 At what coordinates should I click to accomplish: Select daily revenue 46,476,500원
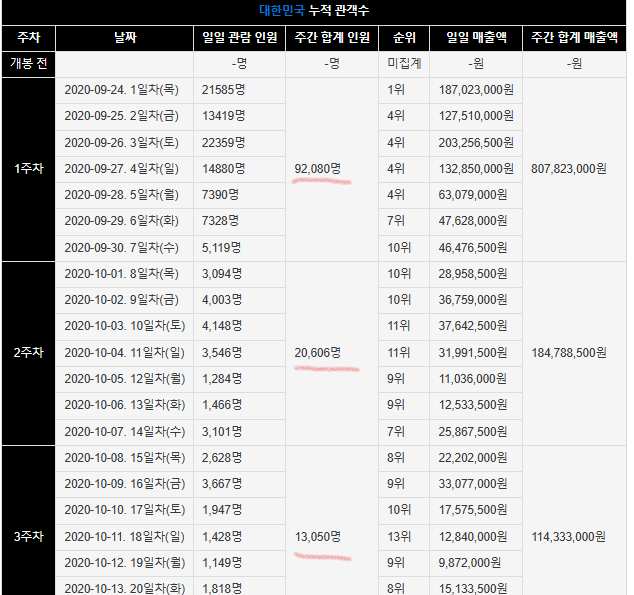473,247
